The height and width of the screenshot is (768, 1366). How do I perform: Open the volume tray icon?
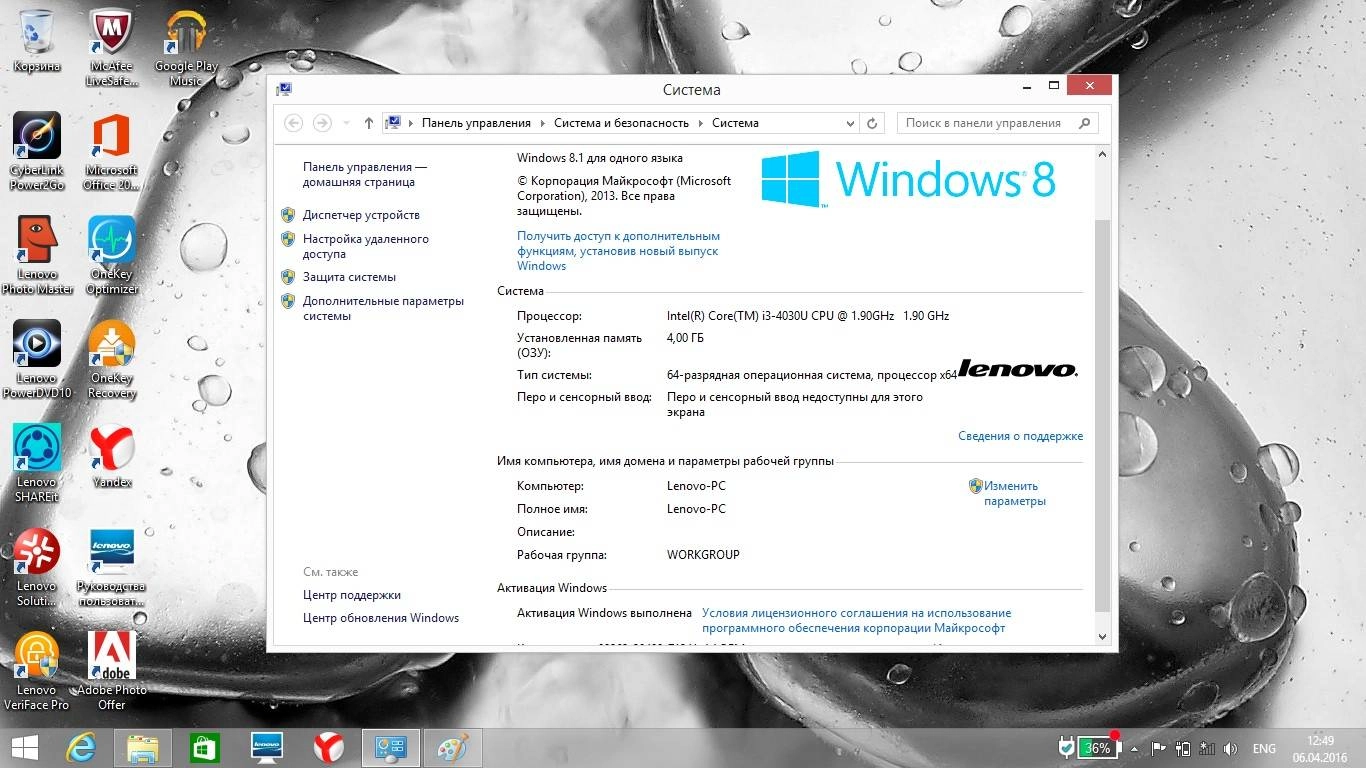pyautogui.click(x=1230, y=749)
